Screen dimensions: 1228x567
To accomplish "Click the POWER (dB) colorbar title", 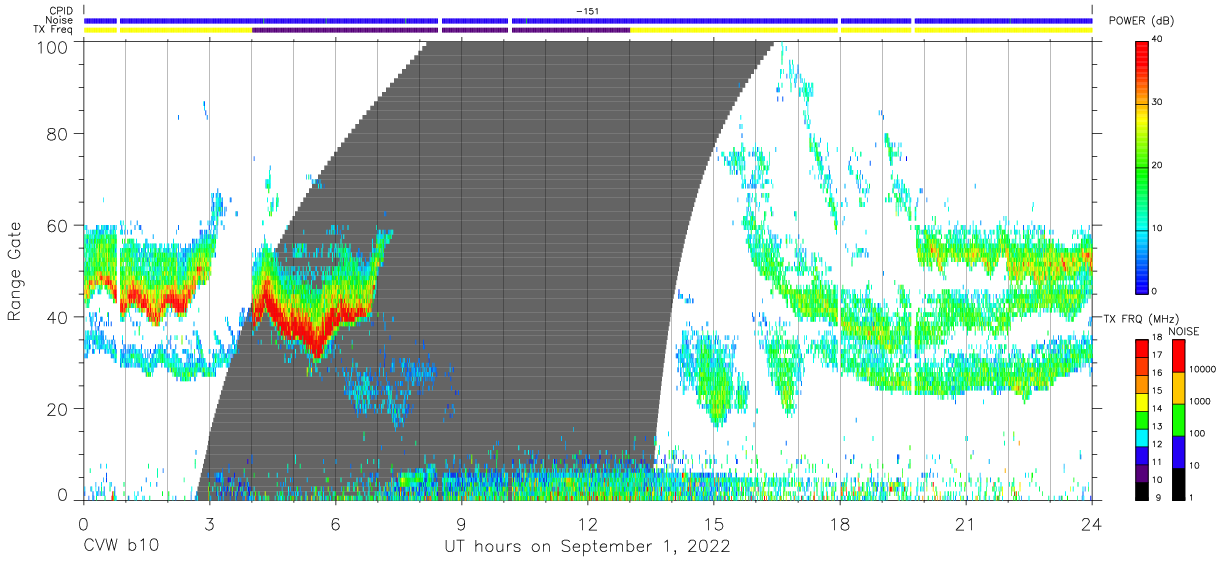I will [x=1141, y=21].
